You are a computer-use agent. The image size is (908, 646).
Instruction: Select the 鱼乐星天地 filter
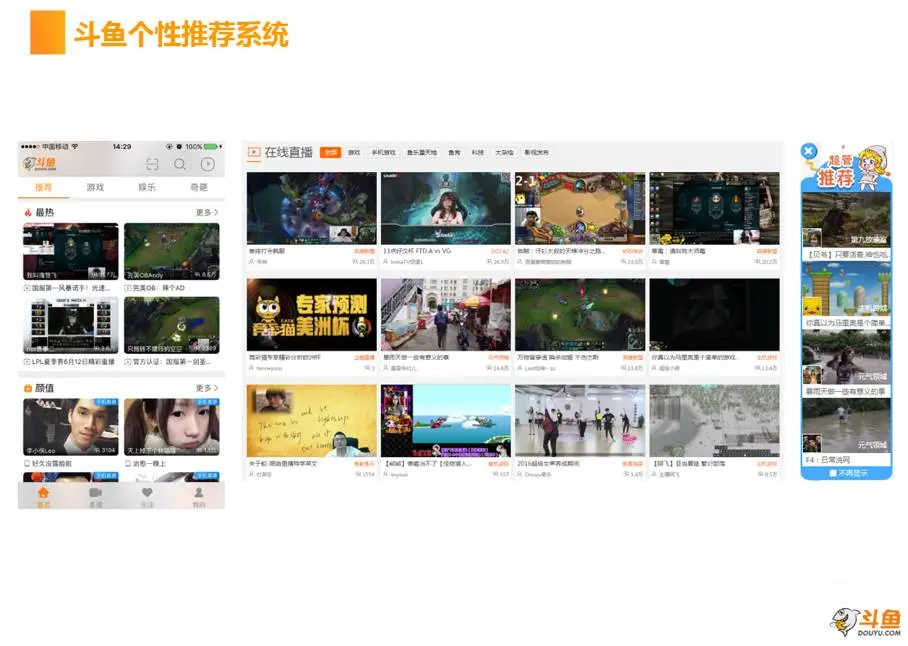pos(422,152)
